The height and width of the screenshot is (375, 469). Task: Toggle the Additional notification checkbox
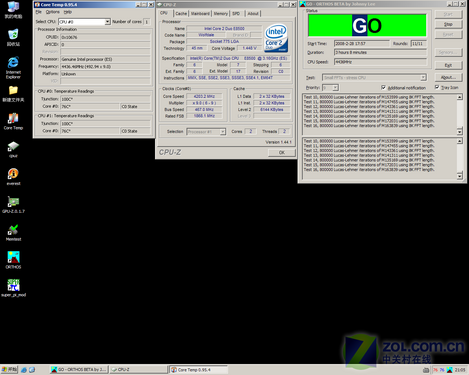click(383, 88)
